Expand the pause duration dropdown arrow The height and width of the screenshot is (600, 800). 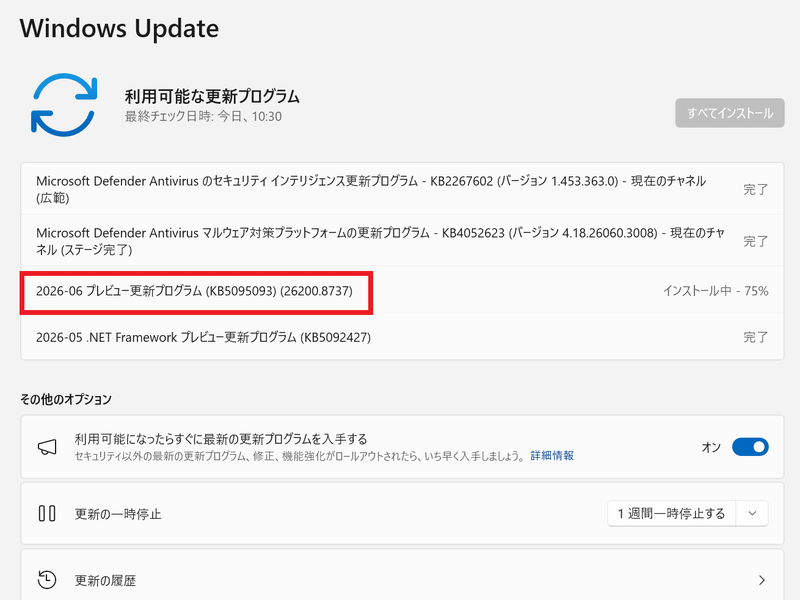point(752,513)
